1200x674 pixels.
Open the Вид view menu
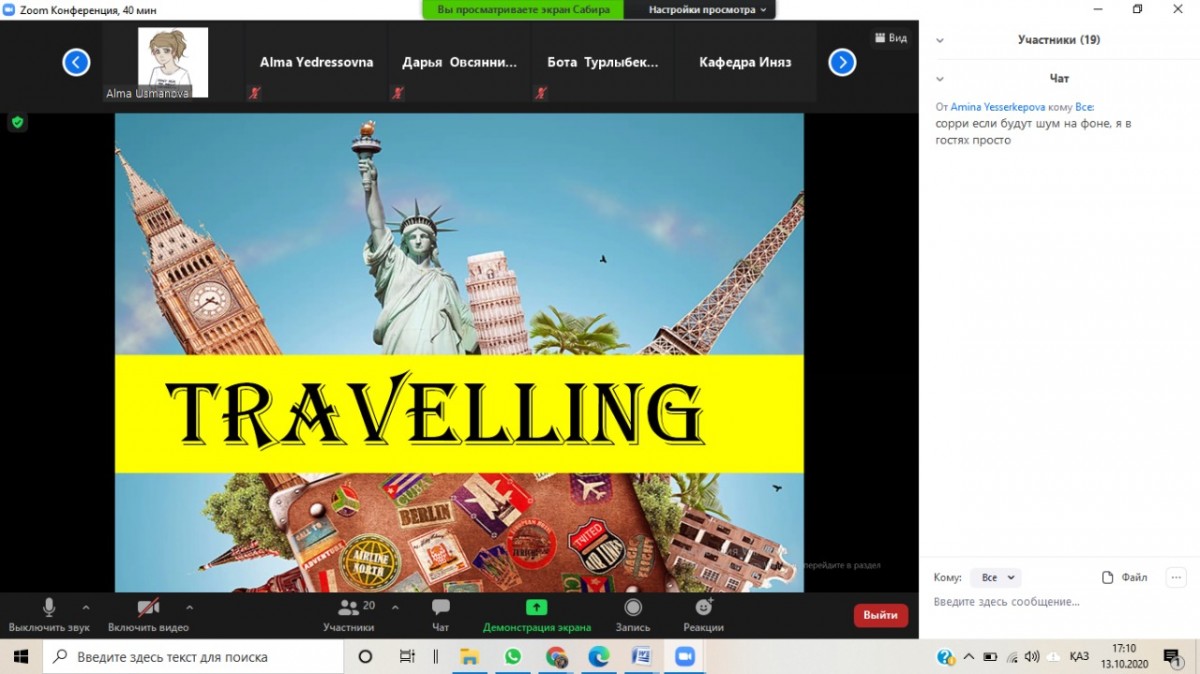pyautogui.click(x=891, y=38)
